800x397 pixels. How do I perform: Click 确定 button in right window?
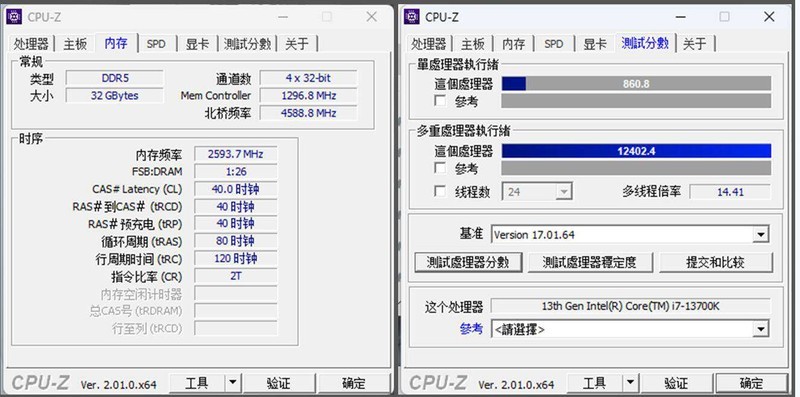752,383
